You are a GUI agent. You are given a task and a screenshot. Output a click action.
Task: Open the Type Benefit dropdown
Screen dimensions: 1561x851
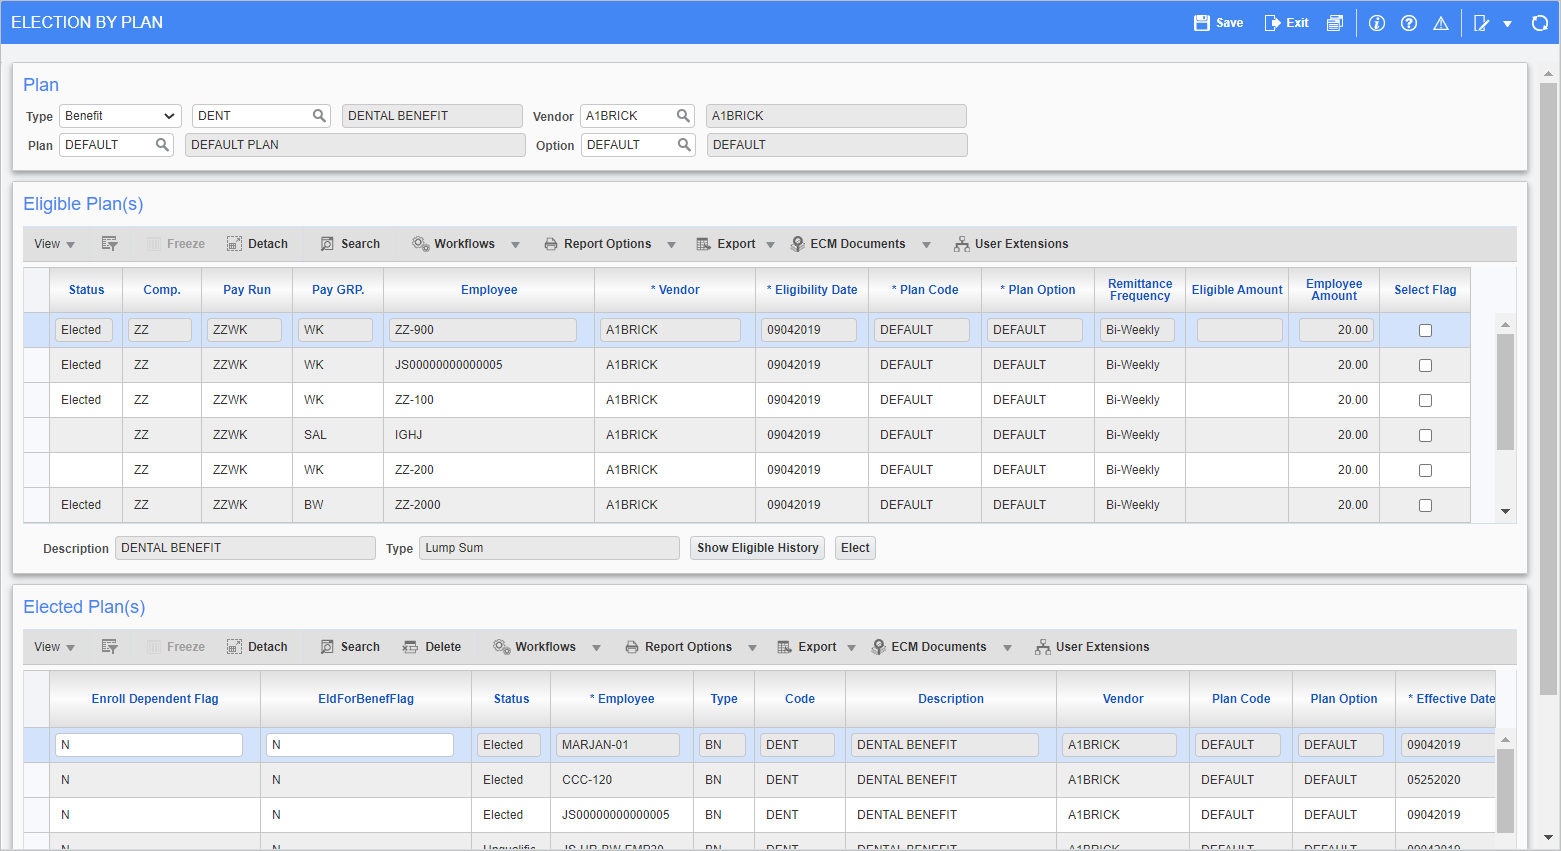click(120, 116)
